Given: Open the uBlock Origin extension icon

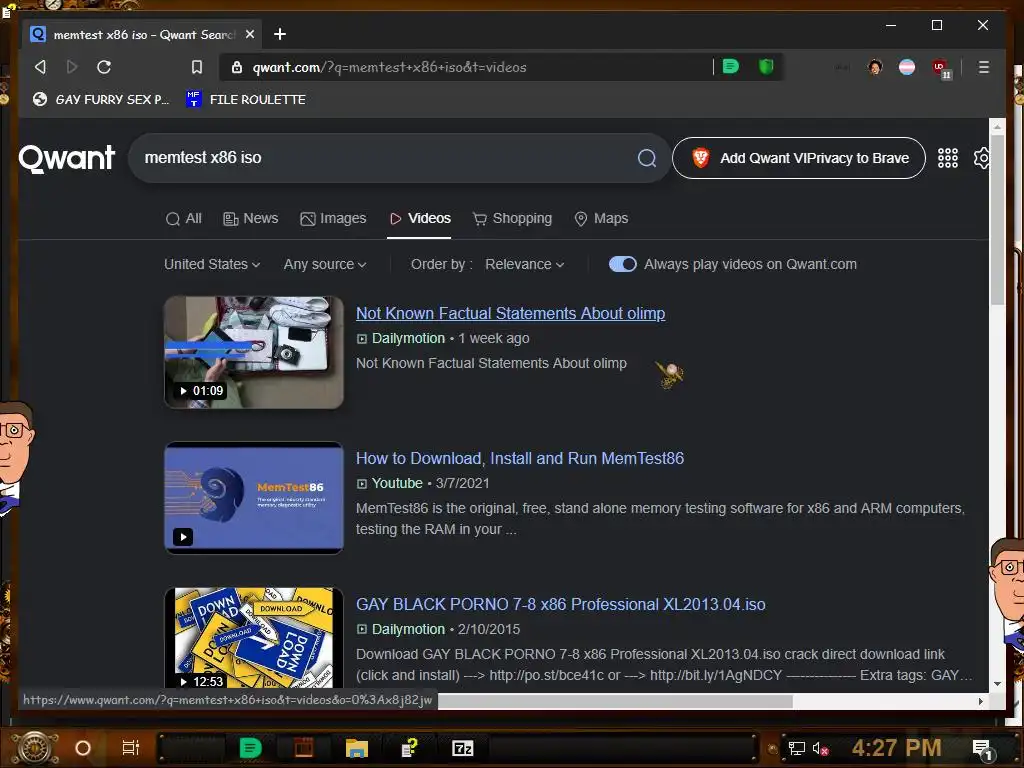Looking at the screenshot, I should coord(940,67).
